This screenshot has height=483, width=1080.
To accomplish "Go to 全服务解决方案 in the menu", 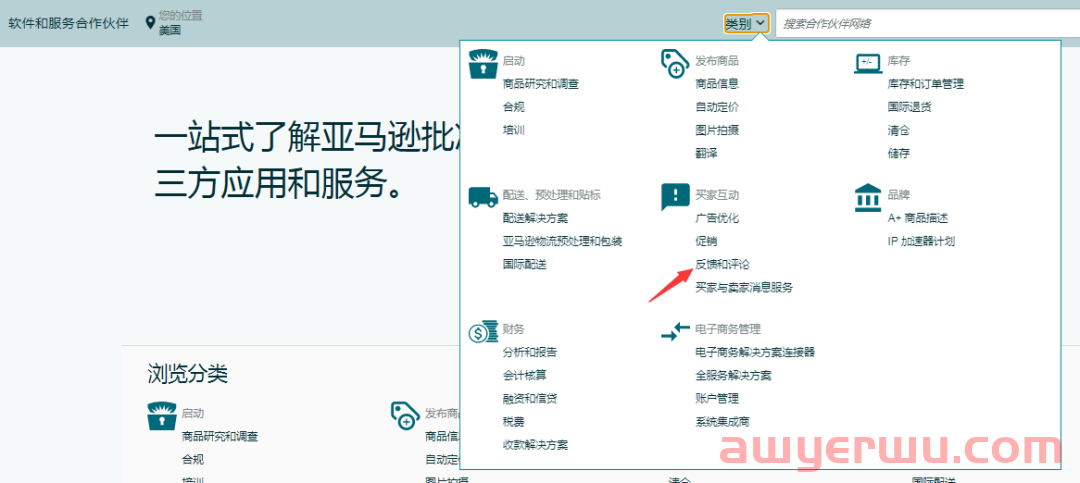I will pyautogui.click(x=733, y=376).
